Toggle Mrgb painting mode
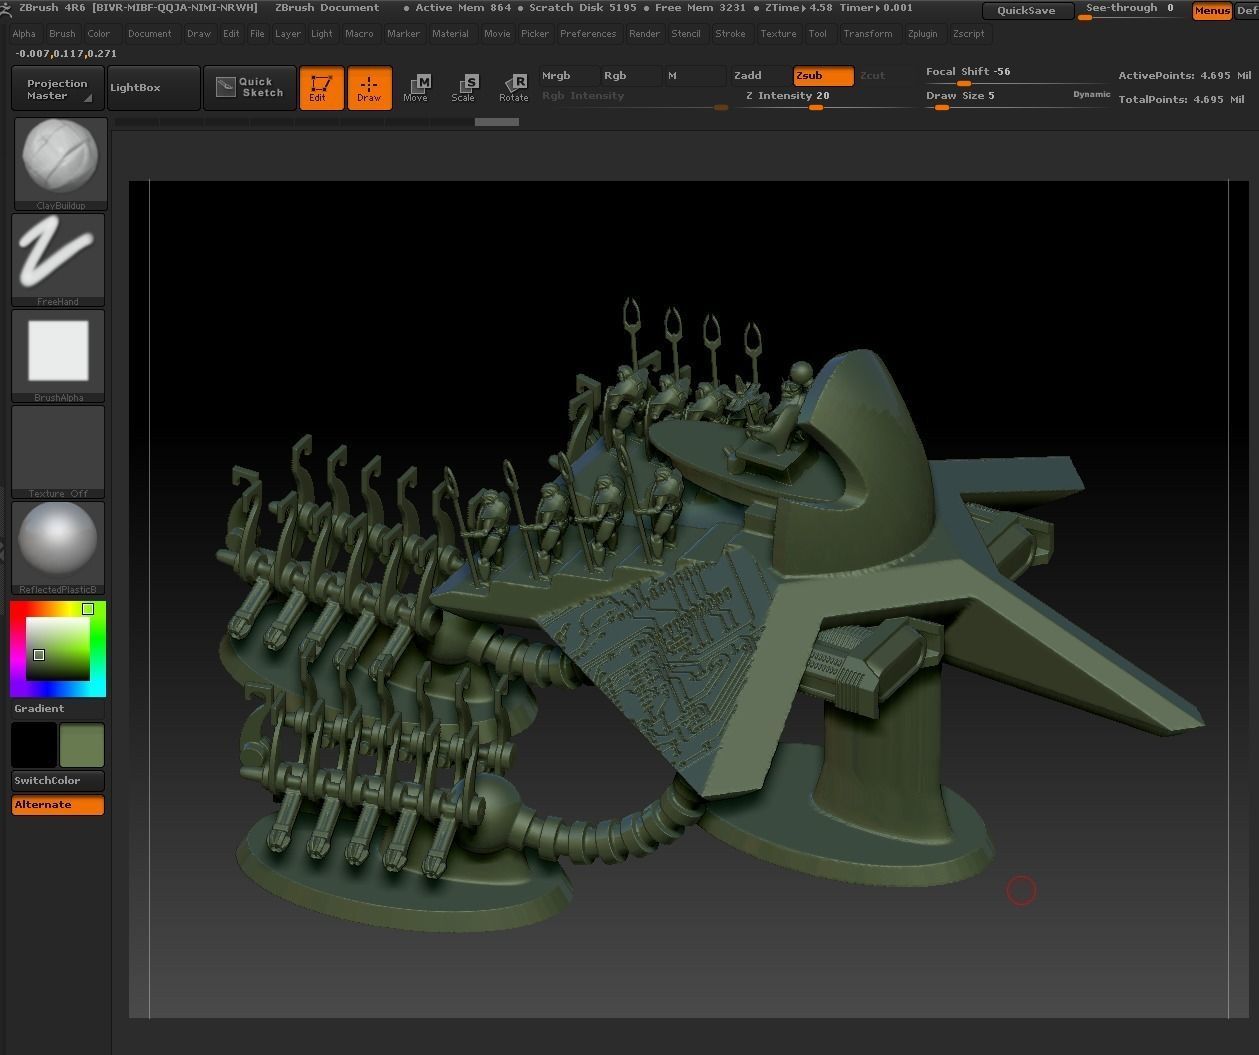Viewport: 1259px width, 1055px height. (x=569, y=76)
